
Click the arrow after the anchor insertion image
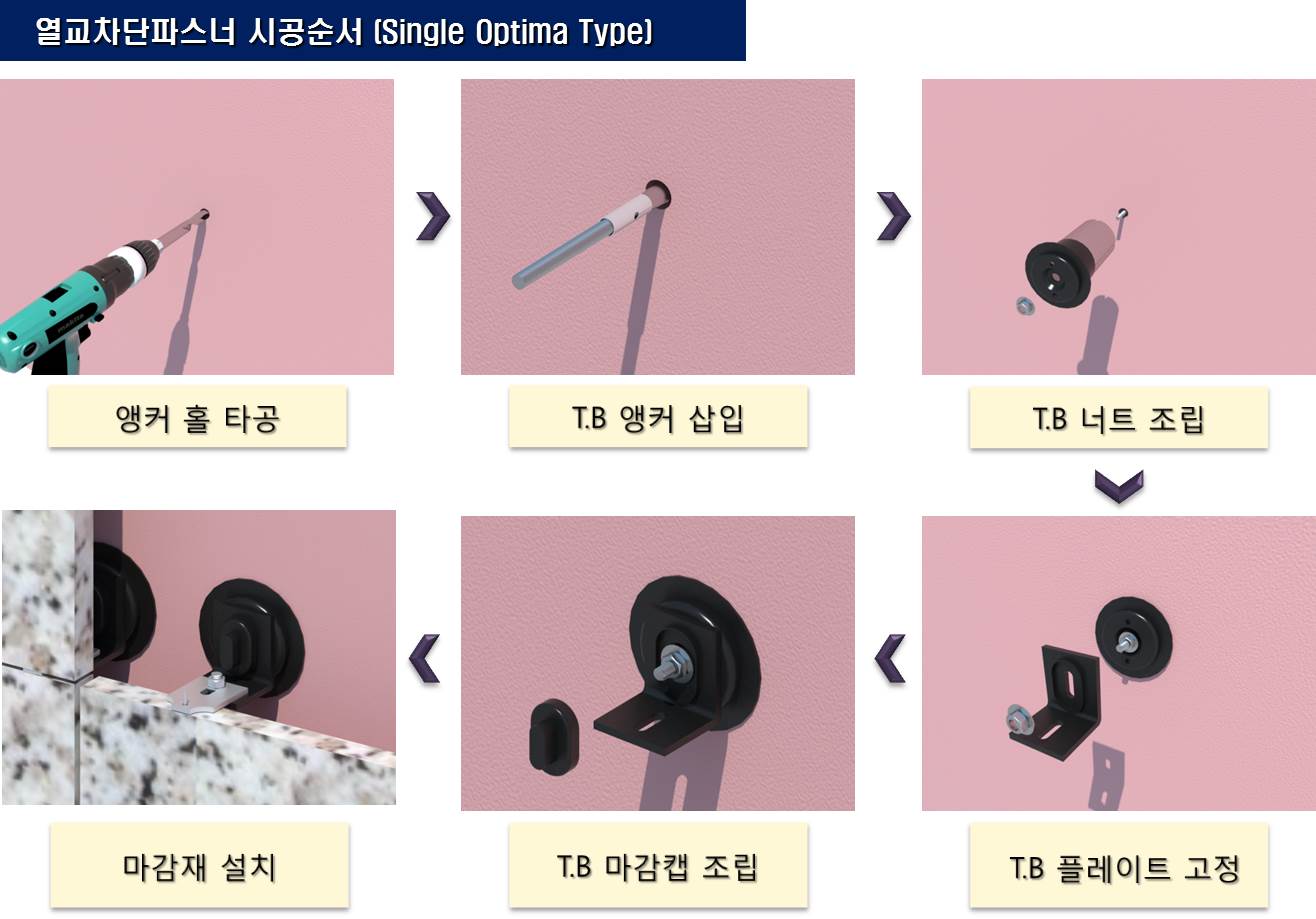coord(893,217)
